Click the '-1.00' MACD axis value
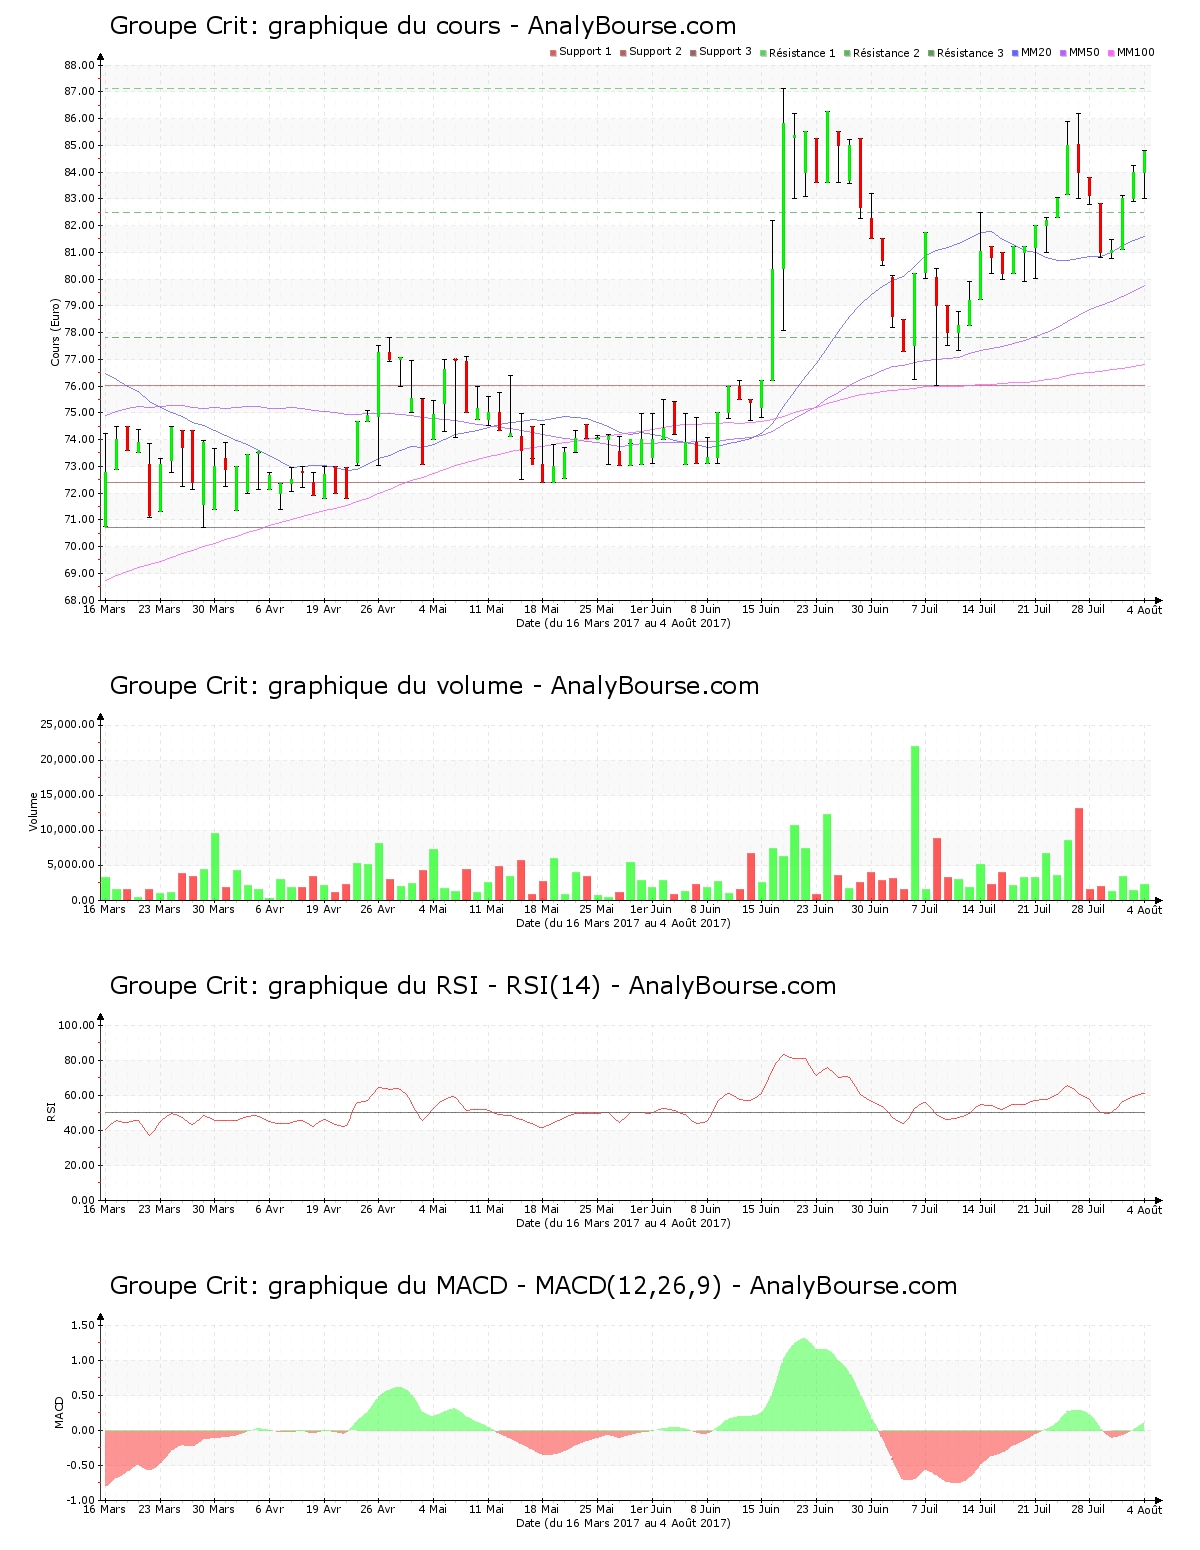Image resolution: width=1200 pixels, height=1550 pixels. tap(82, 1500)
